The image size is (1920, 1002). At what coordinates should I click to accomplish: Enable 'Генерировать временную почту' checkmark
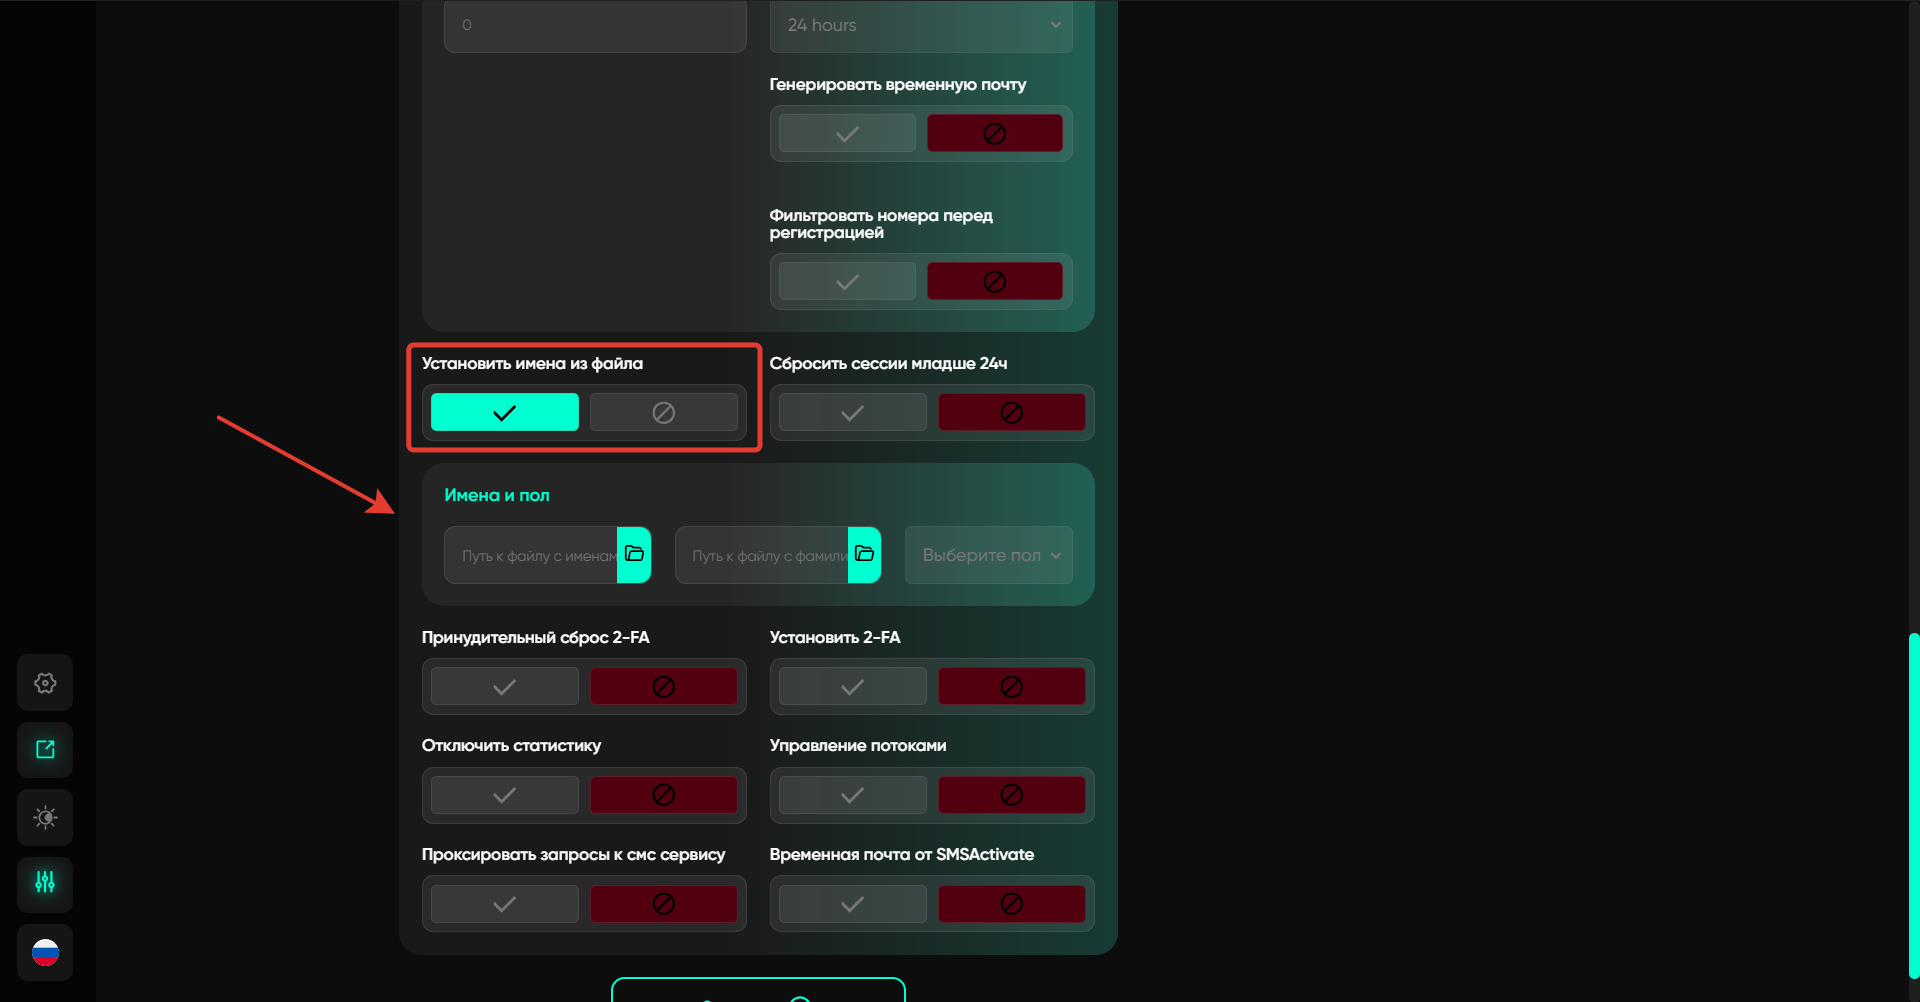847,133
